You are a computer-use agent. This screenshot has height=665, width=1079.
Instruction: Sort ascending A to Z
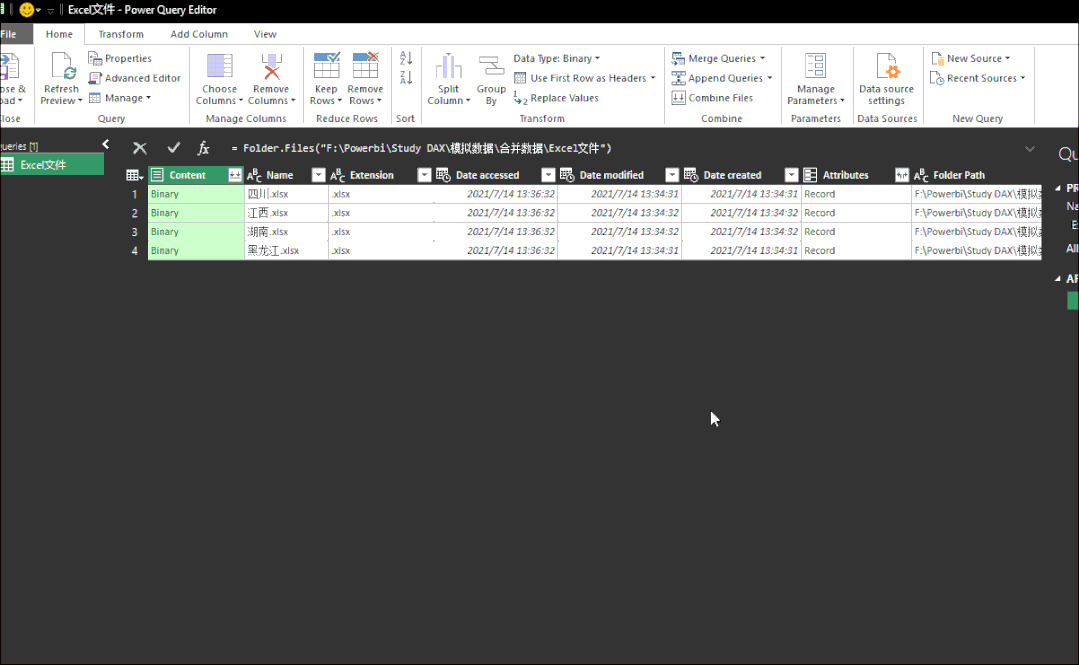pos(406,59)
